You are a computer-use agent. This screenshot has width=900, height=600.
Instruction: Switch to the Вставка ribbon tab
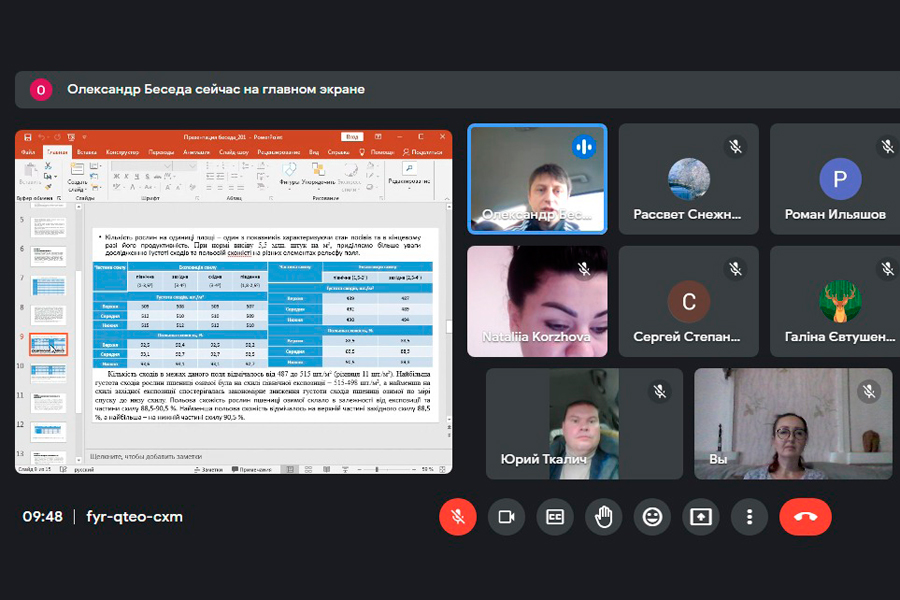tap(87, 152)
